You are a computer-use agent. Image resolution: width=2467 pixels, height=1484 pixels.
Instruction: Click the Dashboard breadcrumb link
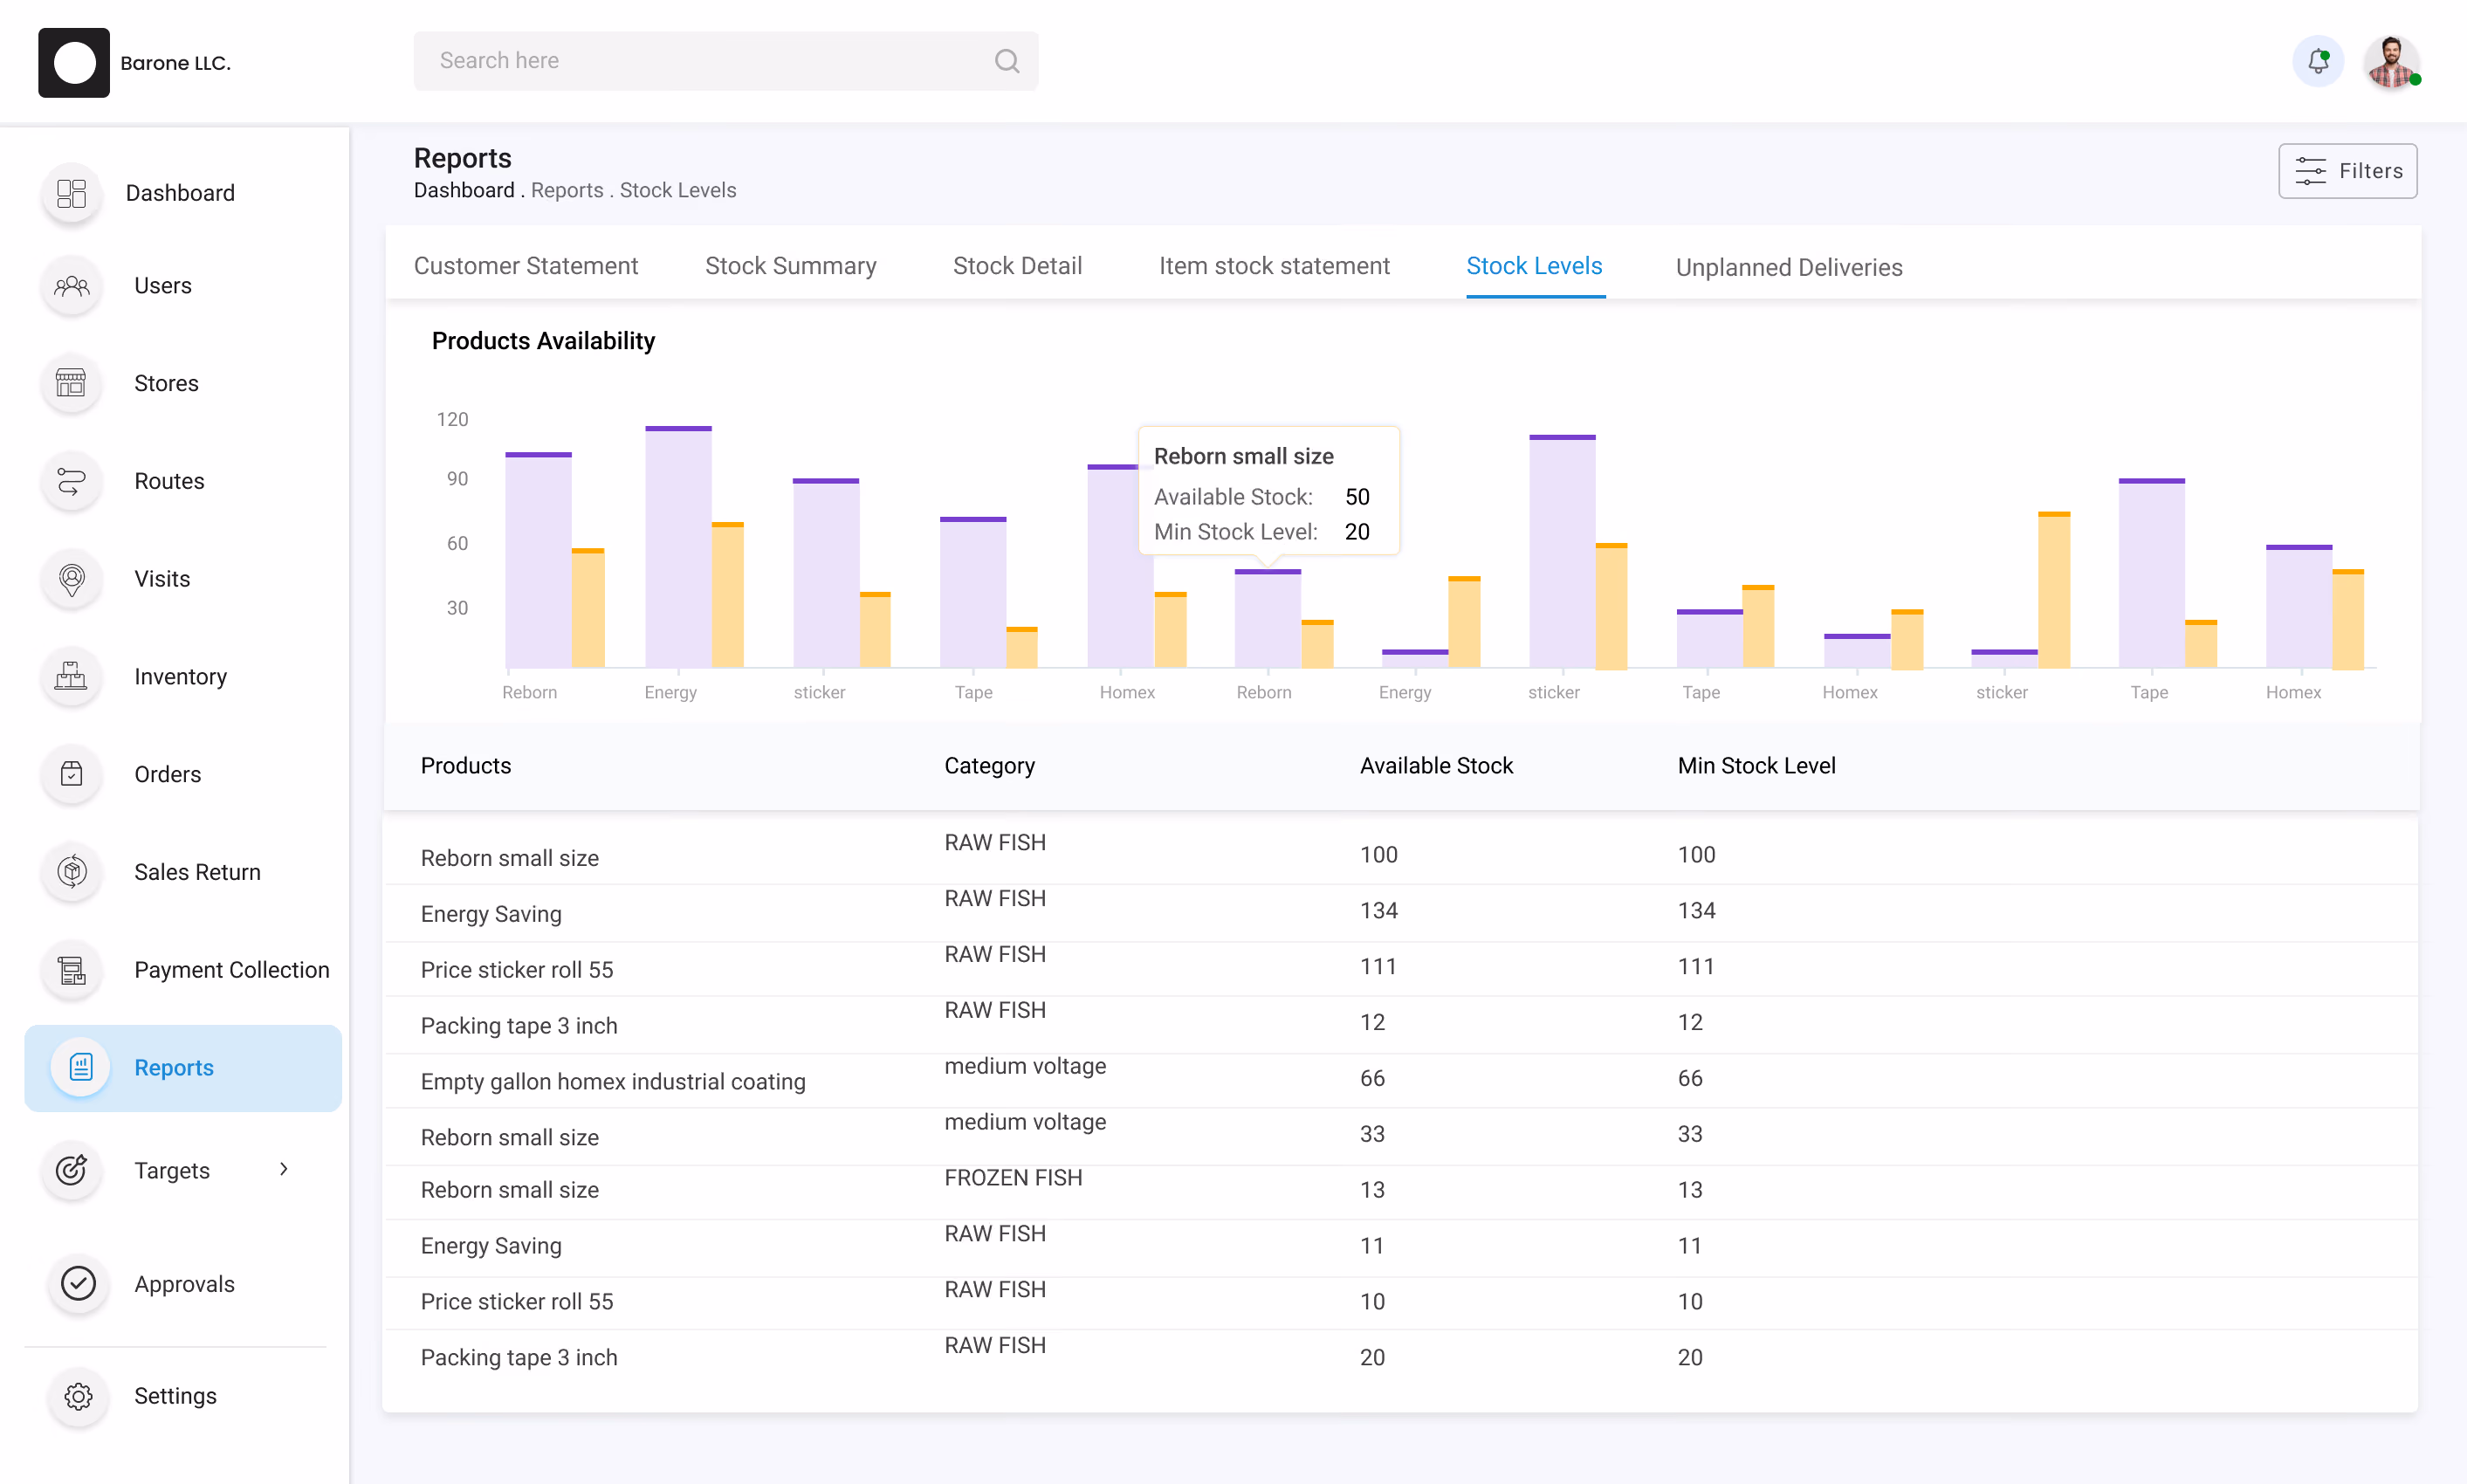coord(464,190)
